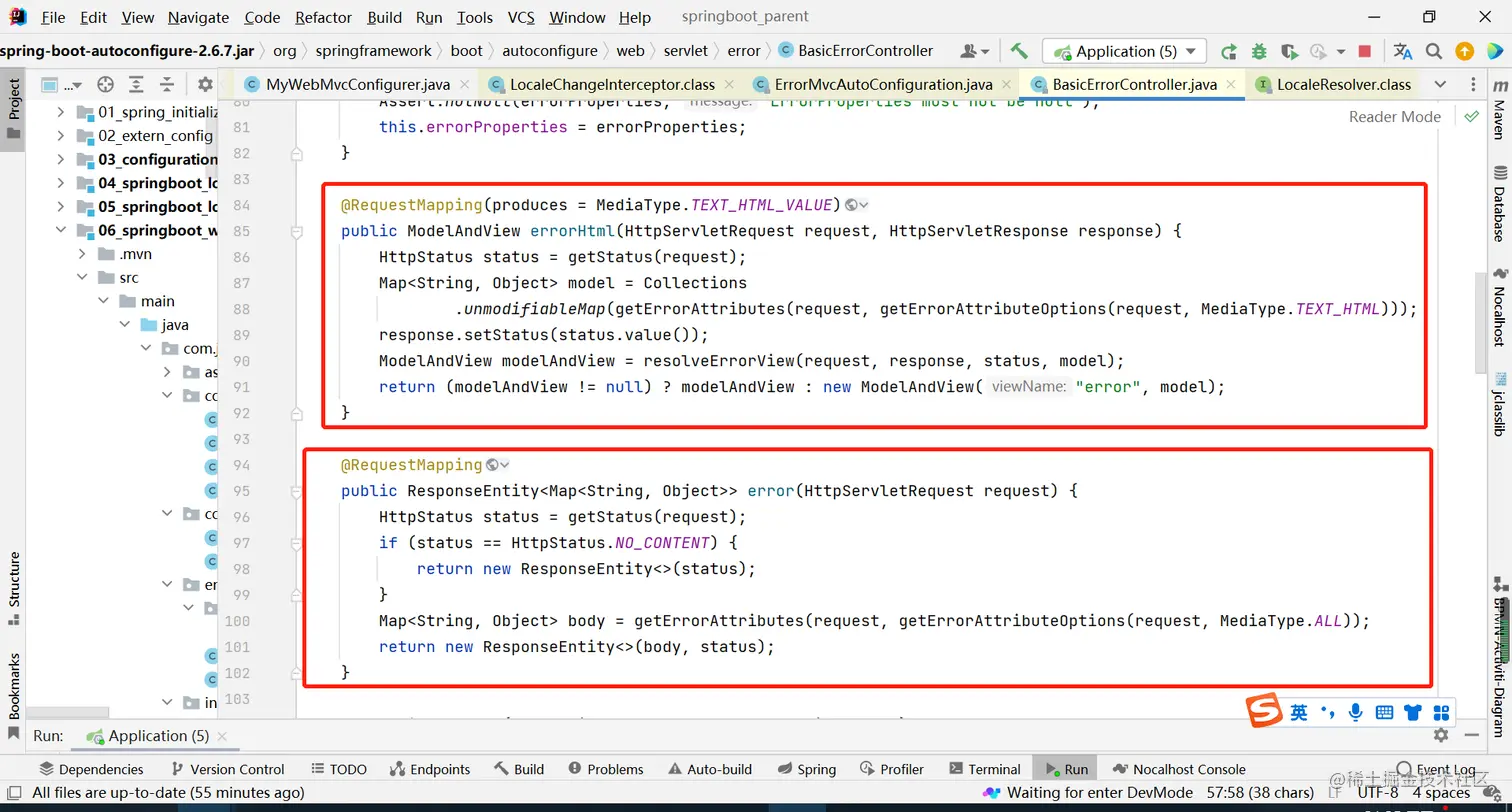Open the Problems tool window
Image resolution: width=1512 pixels, height=812 pixels.
606,769
